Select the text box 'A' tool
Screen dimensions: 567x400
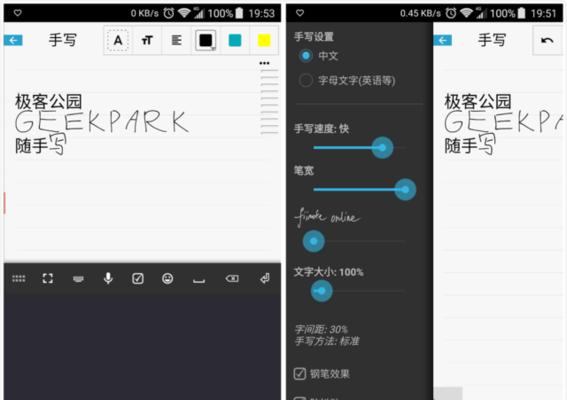118,40
